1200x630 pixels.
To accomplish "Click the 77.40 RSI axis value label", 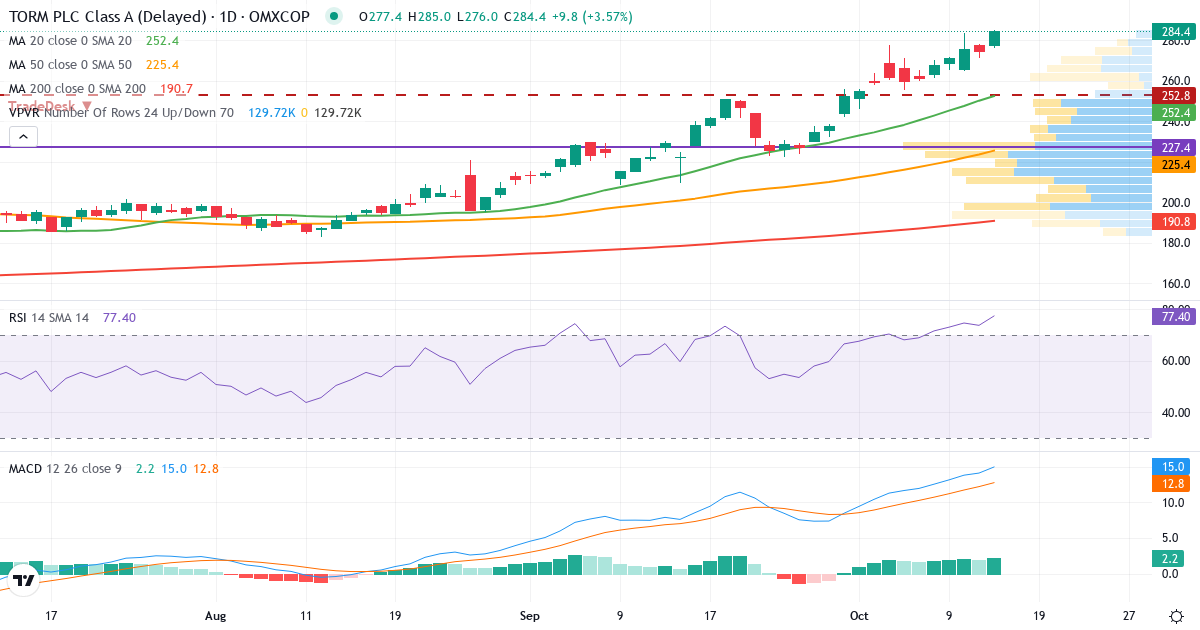I will [x=1175, y=316].
